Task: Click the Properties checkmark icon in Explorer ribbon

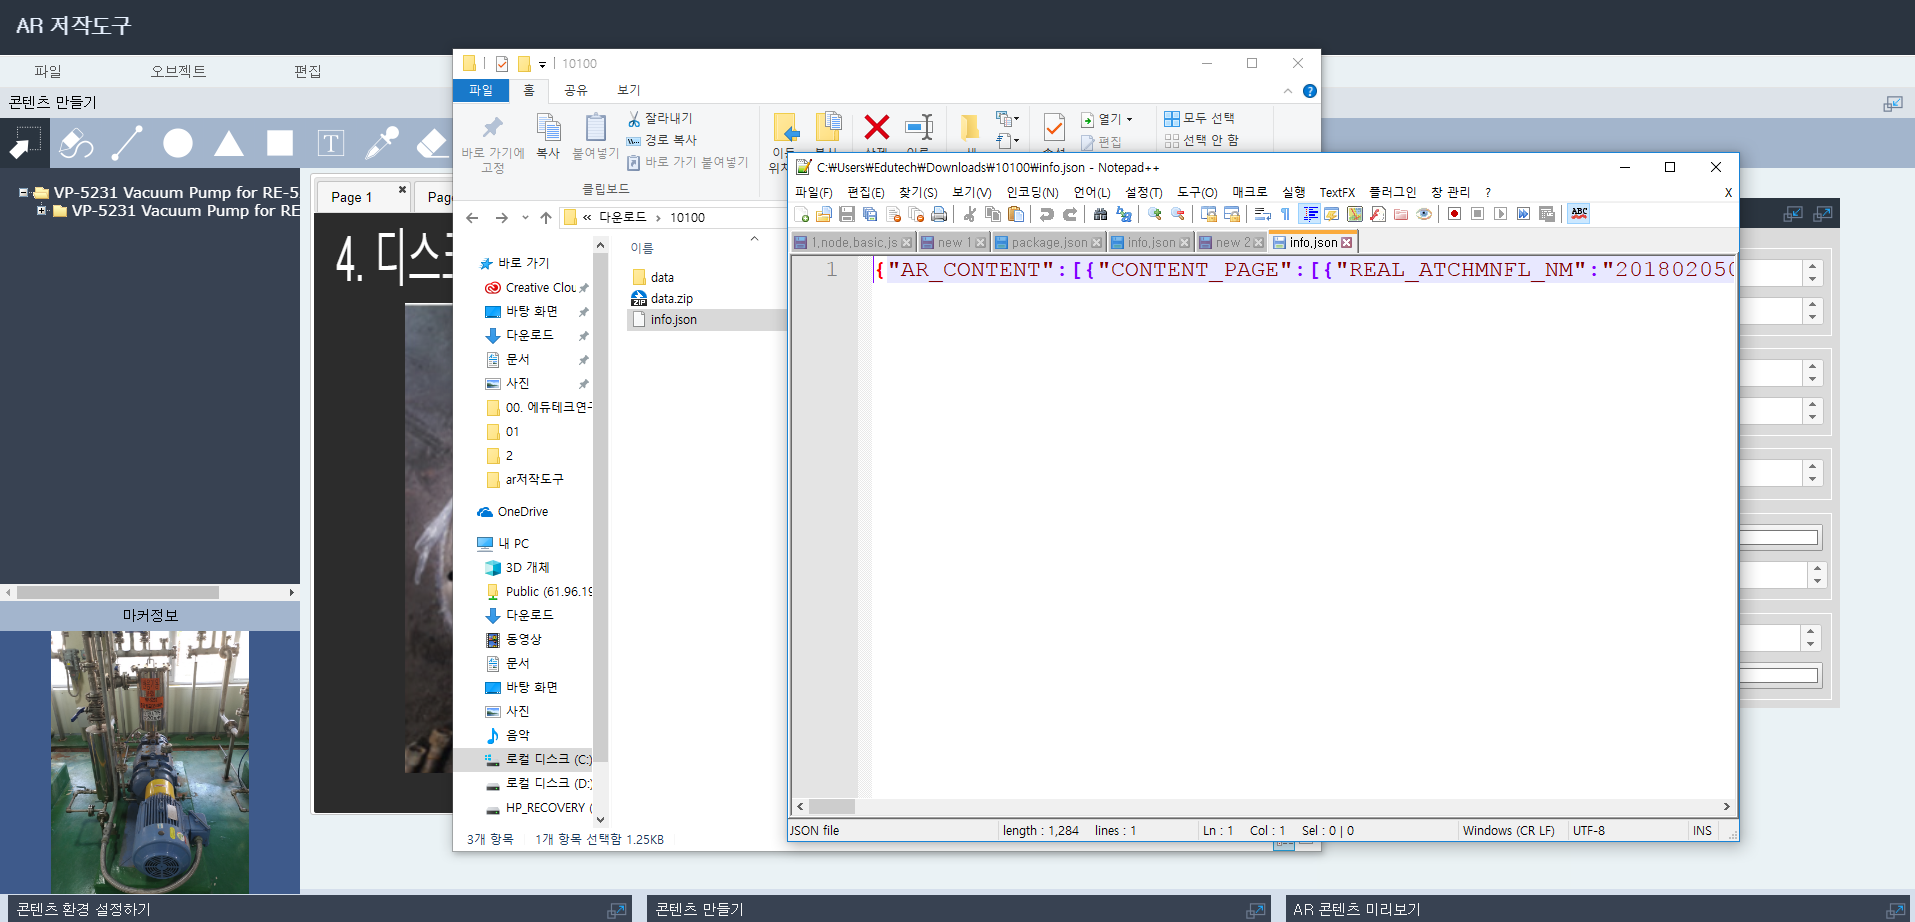Action: tap(1054, 127)
